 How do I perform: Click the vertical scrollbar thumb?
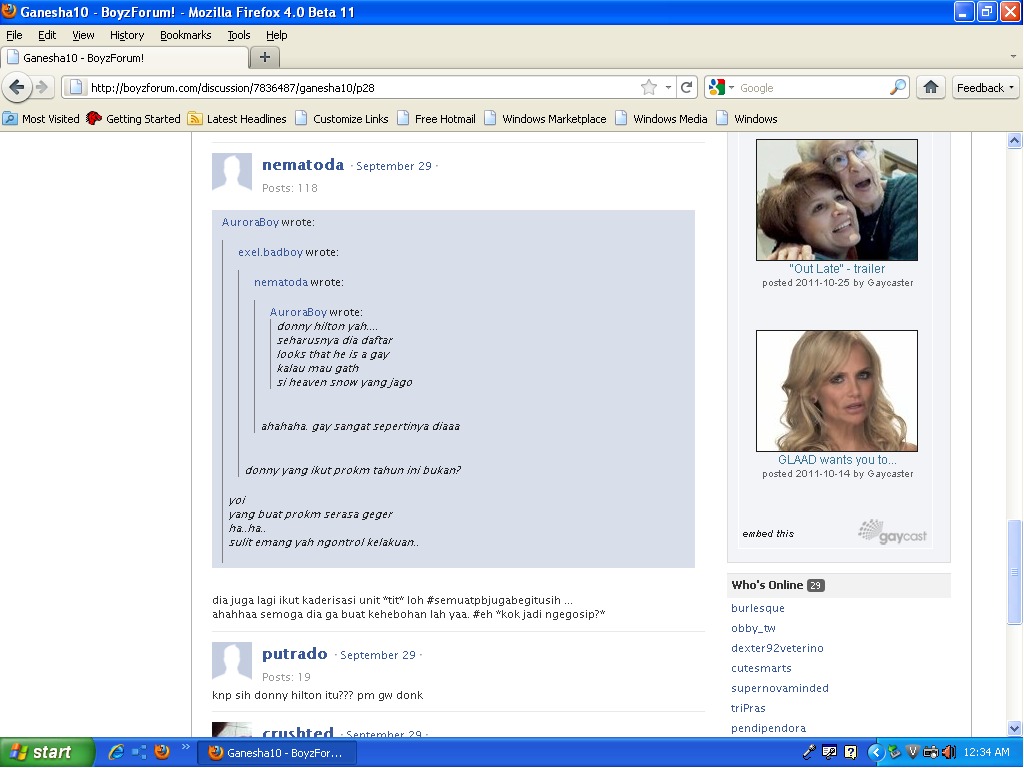pos(1014,572)
